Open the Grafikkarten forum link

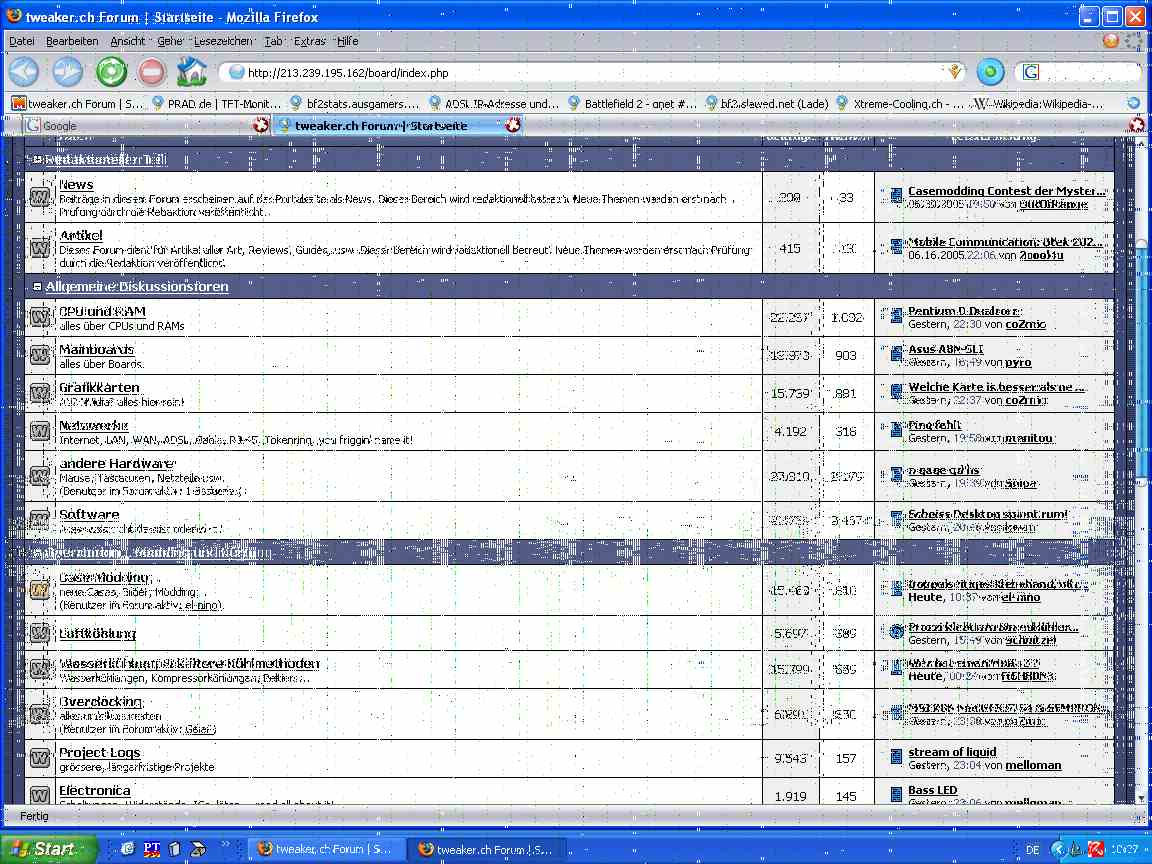[x=99, y=387]
